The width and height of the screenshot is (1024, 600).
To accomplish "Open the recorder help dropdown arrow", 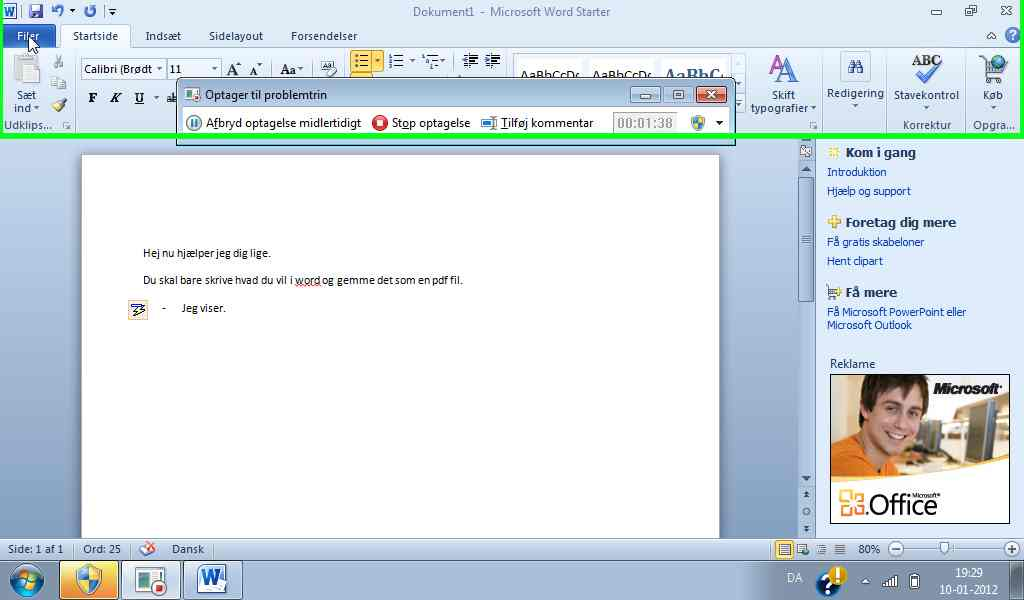I will (x=719, y=123).
